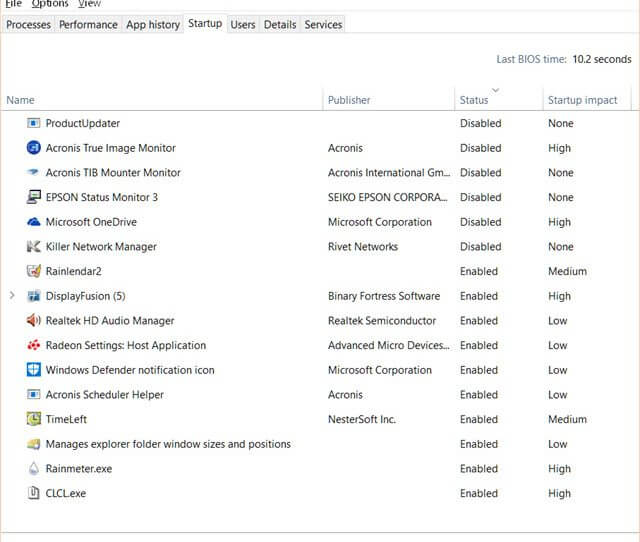The height and width of the screenshot is (542, 640).
Task: Click the Rainlendar2 calendar icon
Action: [x=33, y=271]
